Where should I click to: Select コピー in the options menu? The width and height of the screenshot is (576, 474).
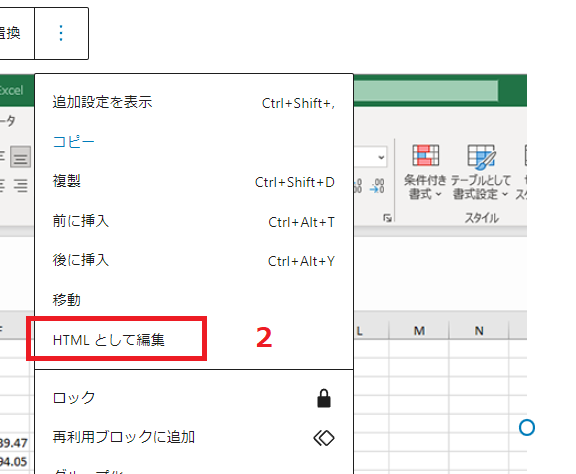pos(194,142)
